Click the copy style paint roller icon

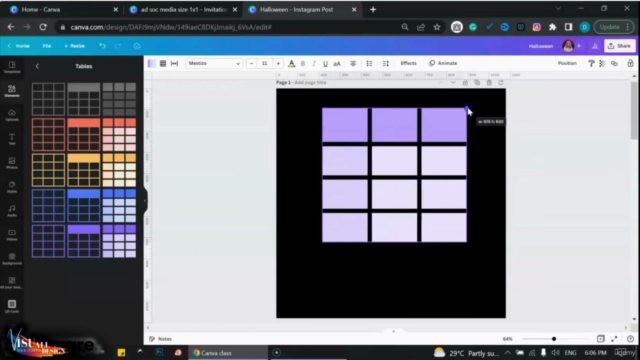click(591, 63)
